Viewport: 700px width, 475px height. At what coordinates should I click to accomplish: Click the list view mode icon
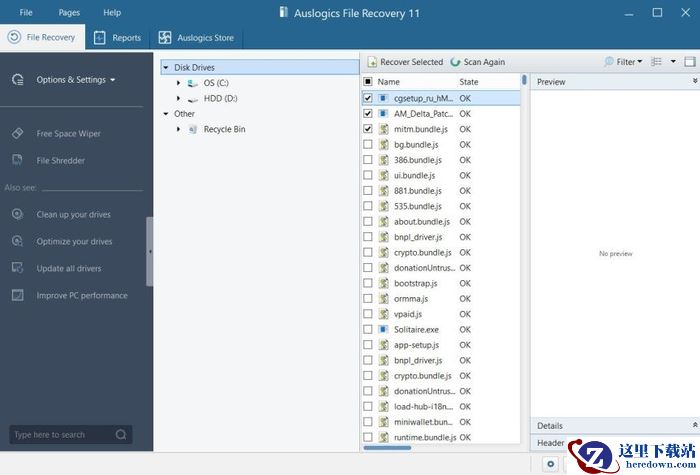click(x=656, y=62)
